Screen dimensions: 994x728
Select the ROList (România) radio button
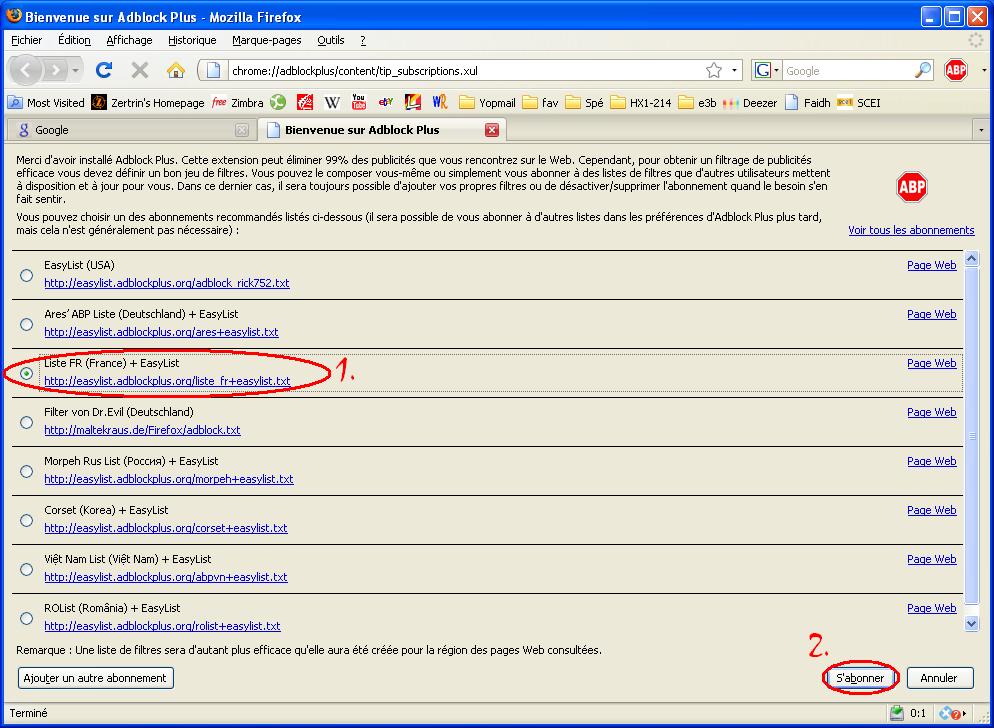27,618
